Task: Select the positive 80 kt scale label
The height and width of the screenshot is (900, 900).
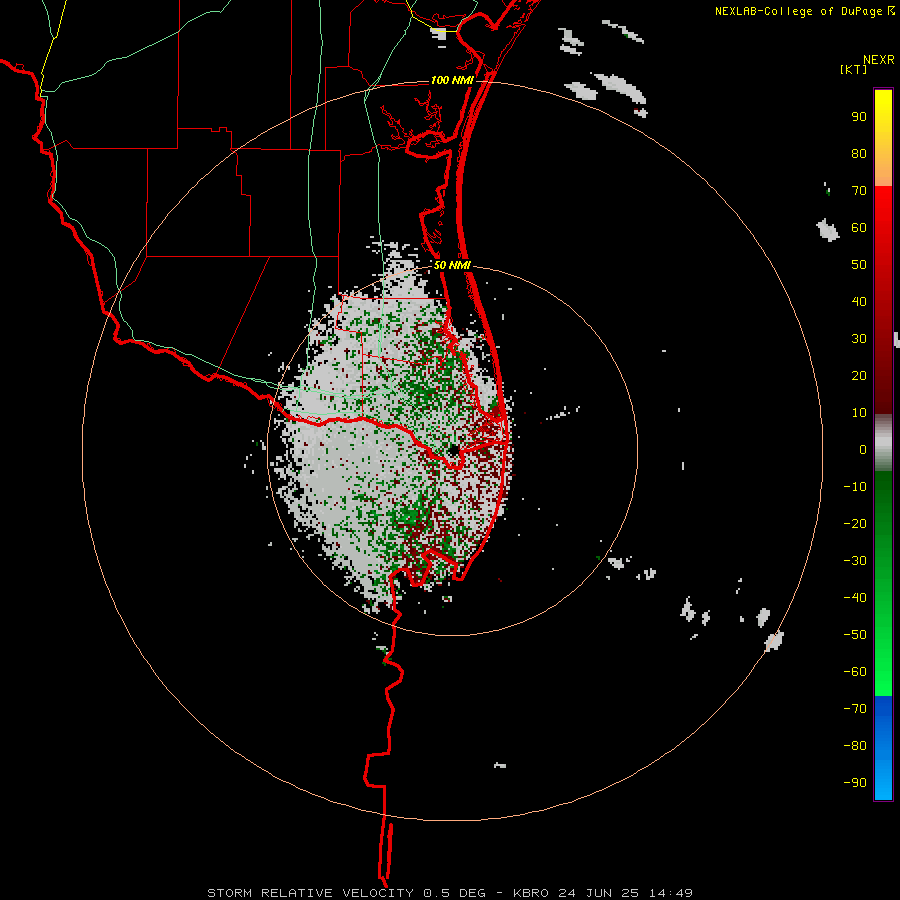Action: [859, 154]
